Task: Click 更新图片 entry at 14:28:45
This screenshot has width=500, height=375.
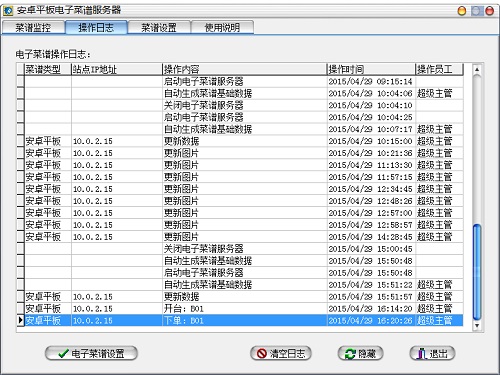Action: point(244,237)
